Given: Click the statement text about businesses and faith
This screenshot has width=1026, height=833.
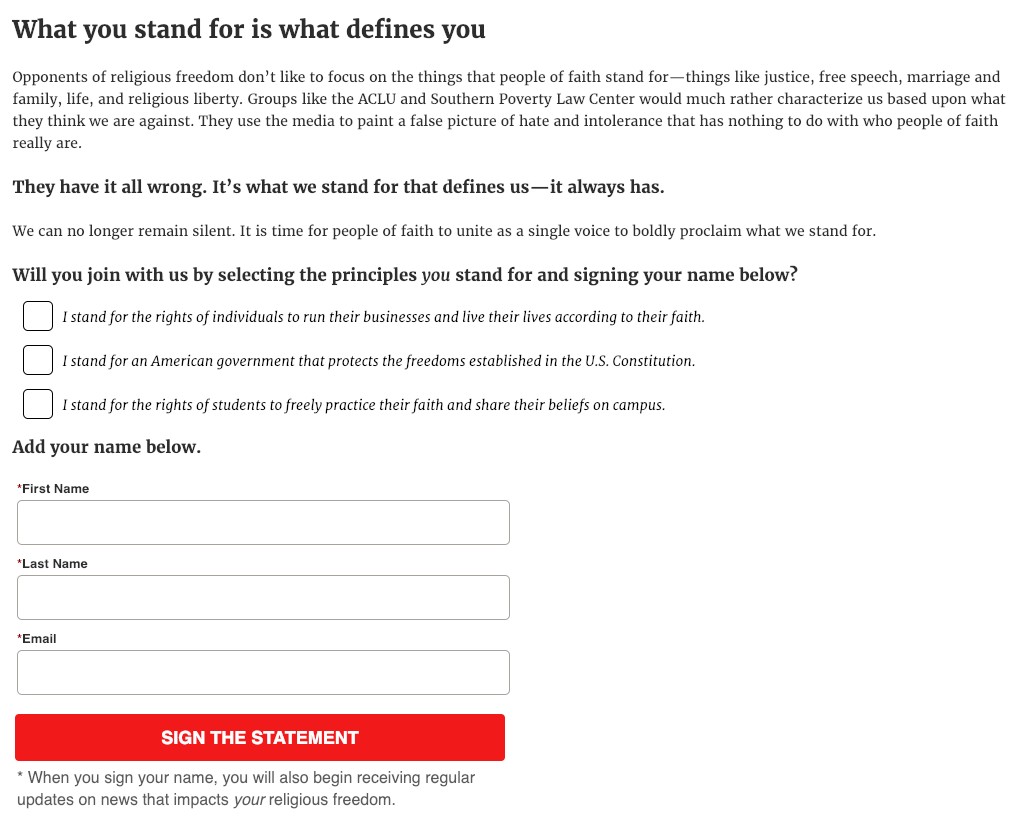Looking at the screenshot, I should point(383,317).
